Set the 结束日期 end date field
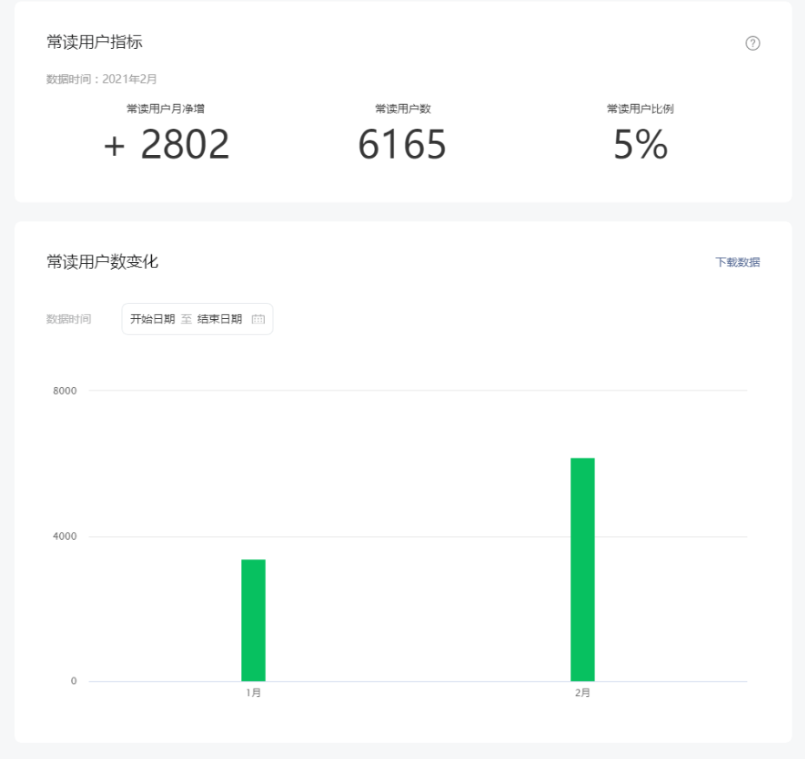 coord(220,319)
